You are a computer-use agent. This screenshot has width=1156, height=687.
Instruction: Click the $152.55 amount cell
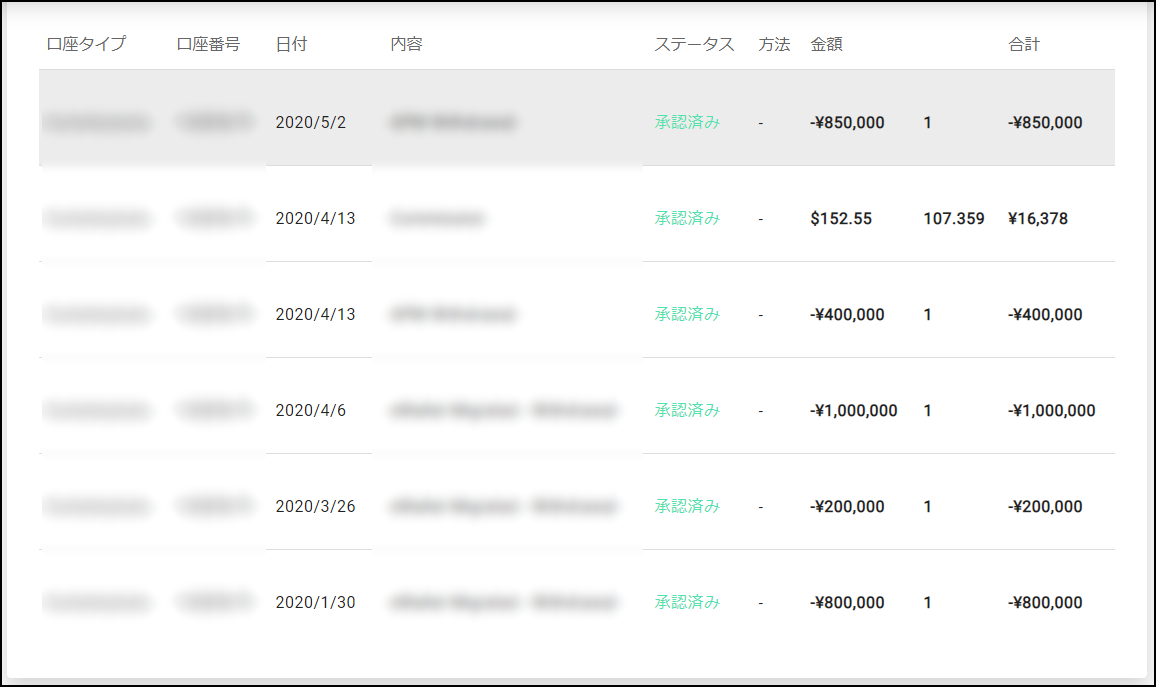[x=841, y=219]
